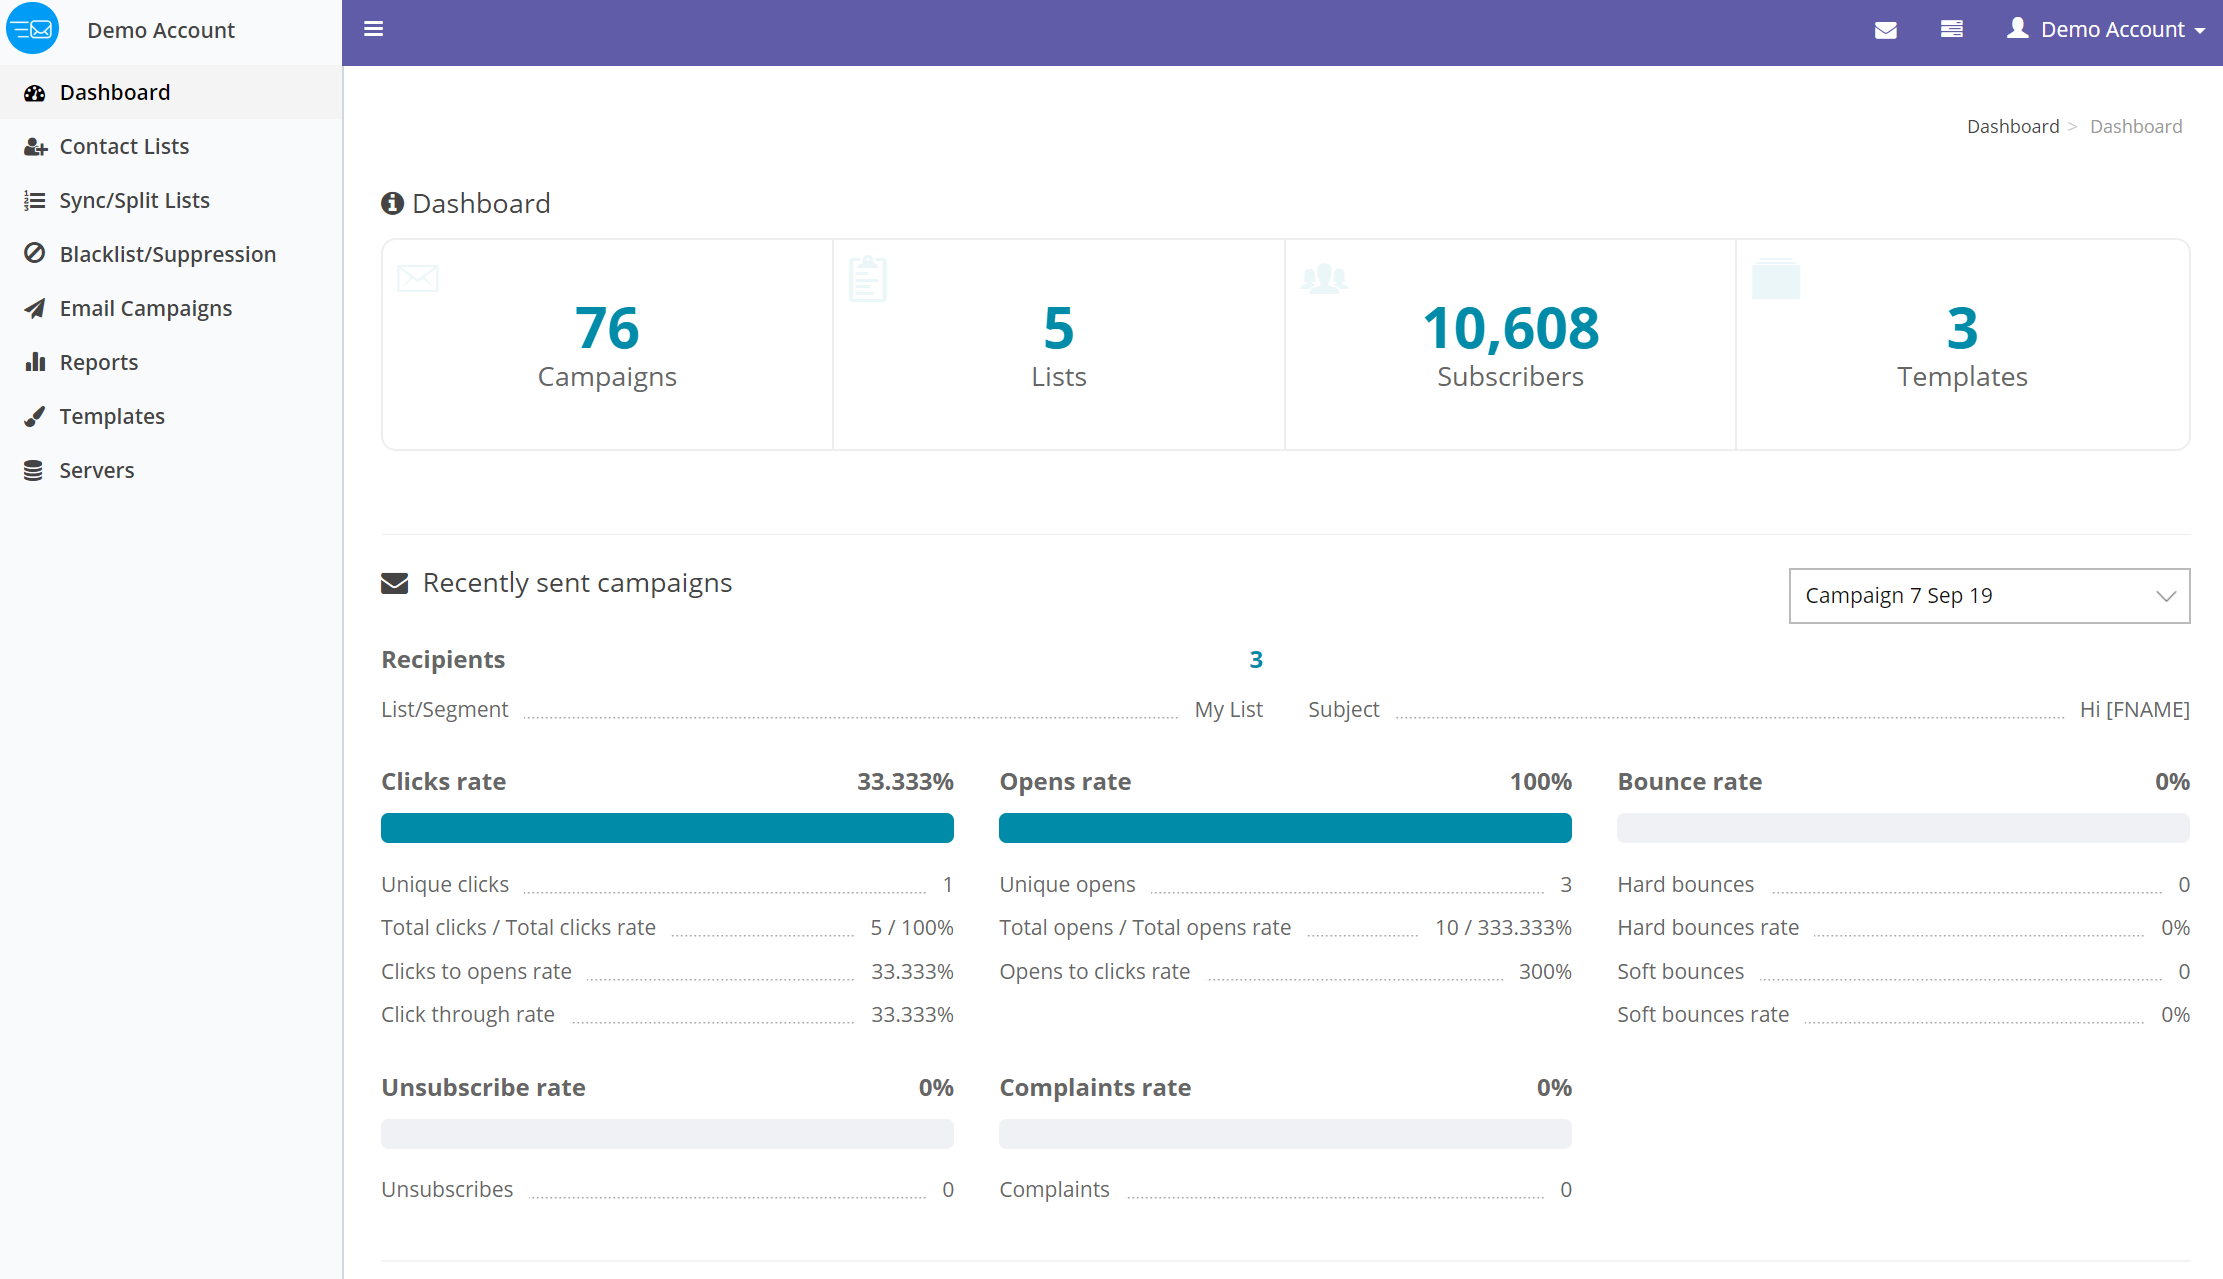Click the people icon in Subscribers card

[x=1324, y=278]
